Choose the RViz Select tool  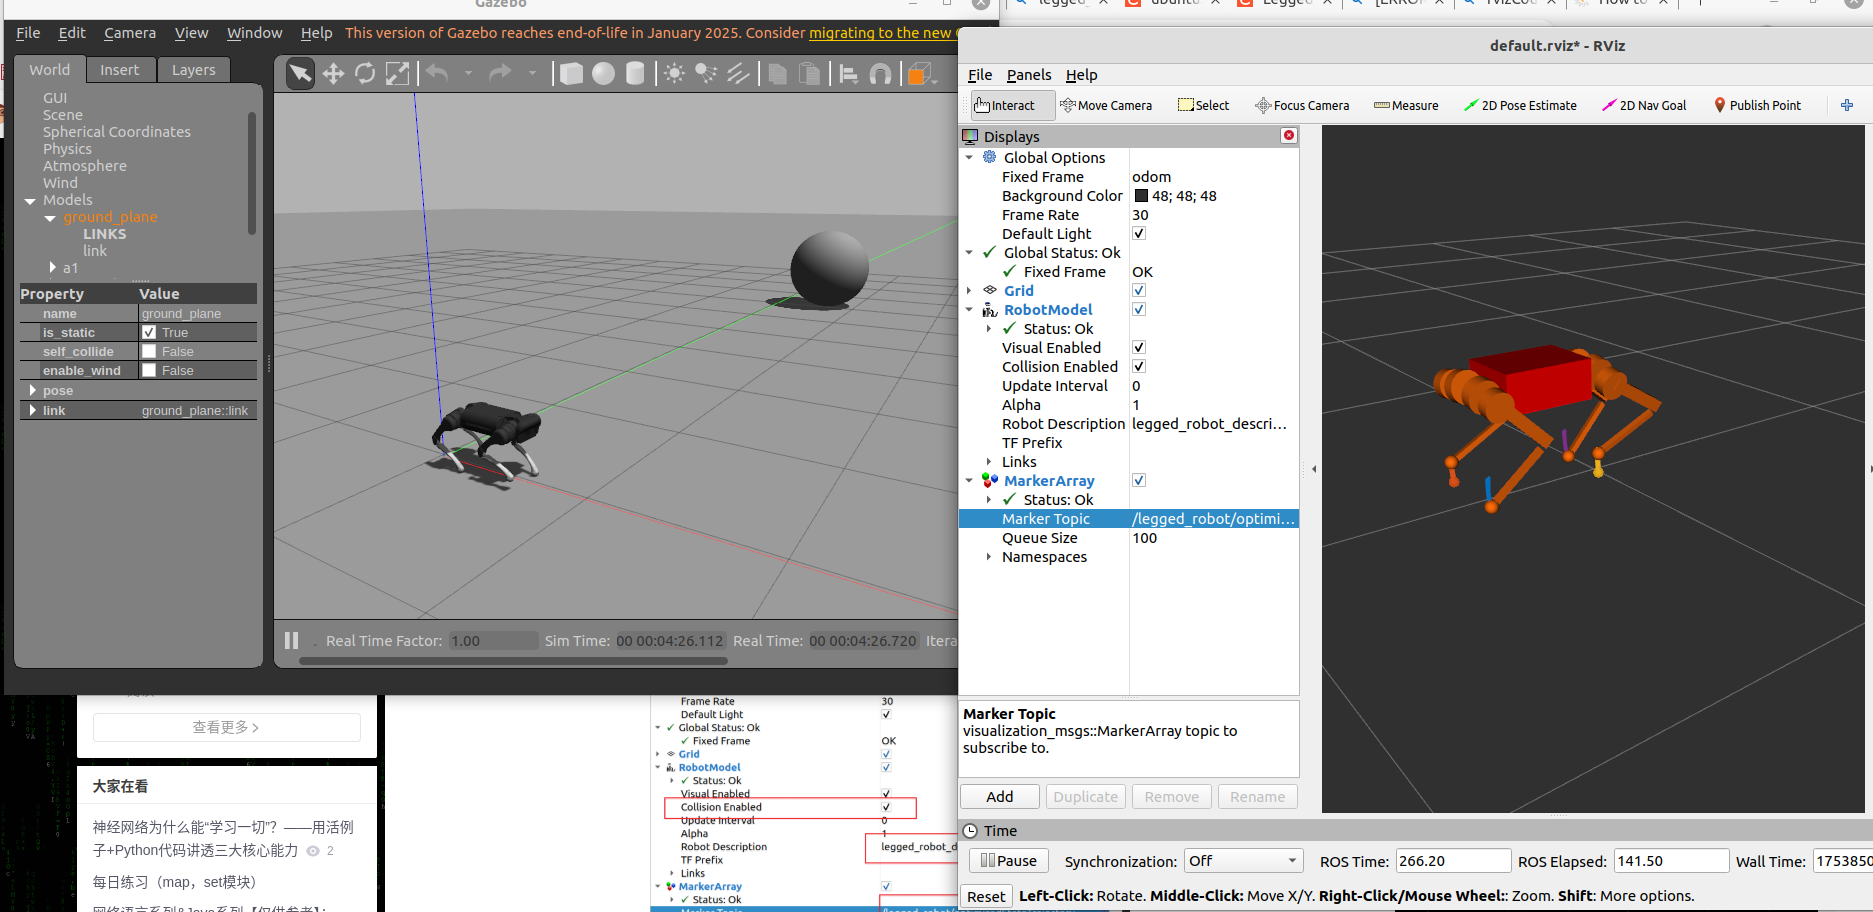tap(1204, 105)
